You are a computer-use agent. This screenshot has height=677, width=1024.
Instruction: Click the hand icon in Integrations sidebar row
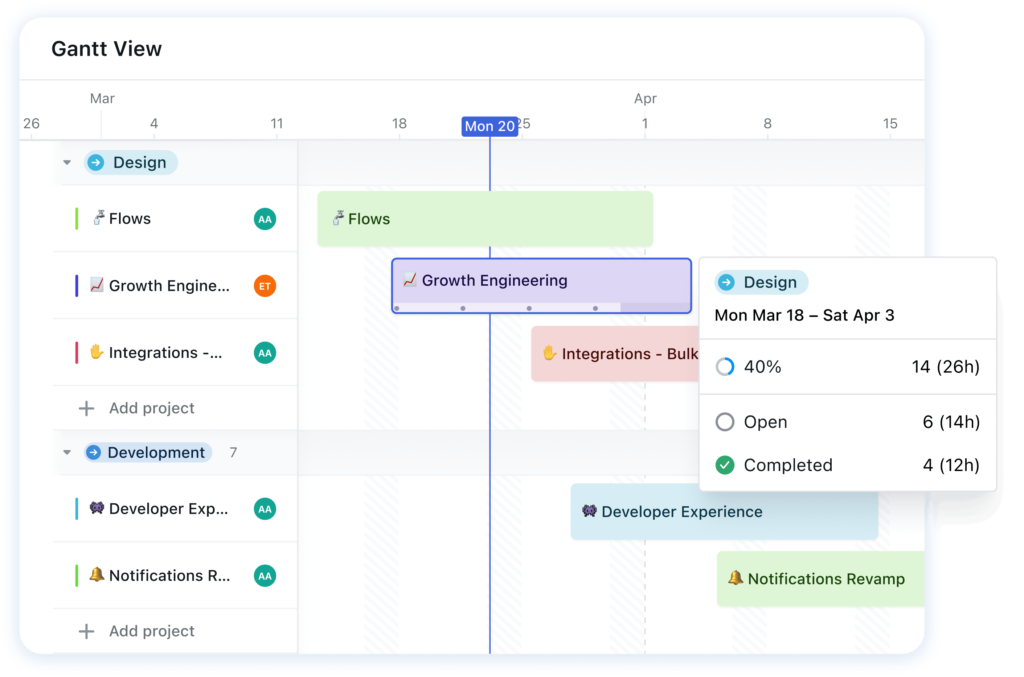click(97, 352)
